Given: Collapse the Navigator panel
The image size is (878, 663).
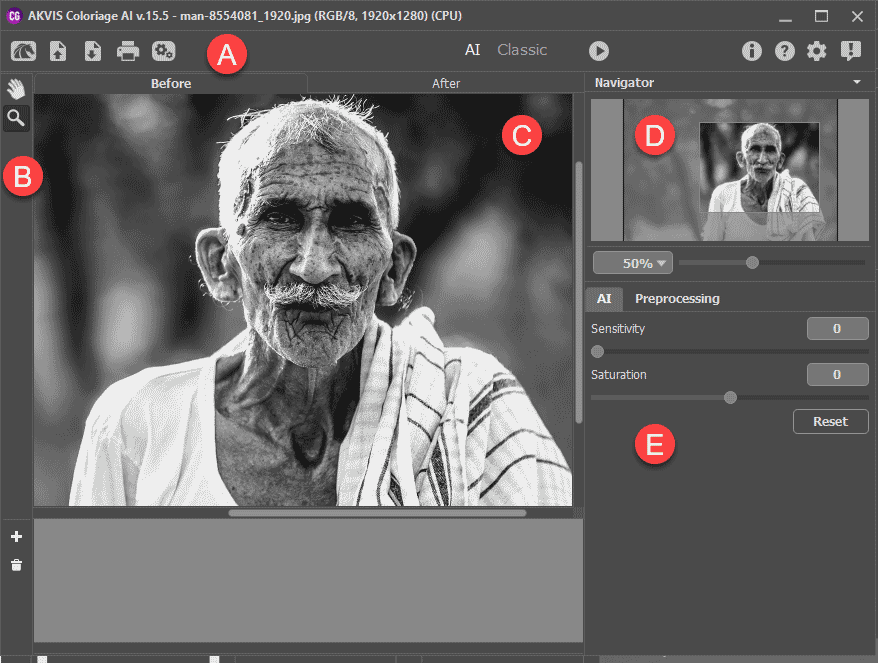Looking at the screenshot, I should click(857, 82).
